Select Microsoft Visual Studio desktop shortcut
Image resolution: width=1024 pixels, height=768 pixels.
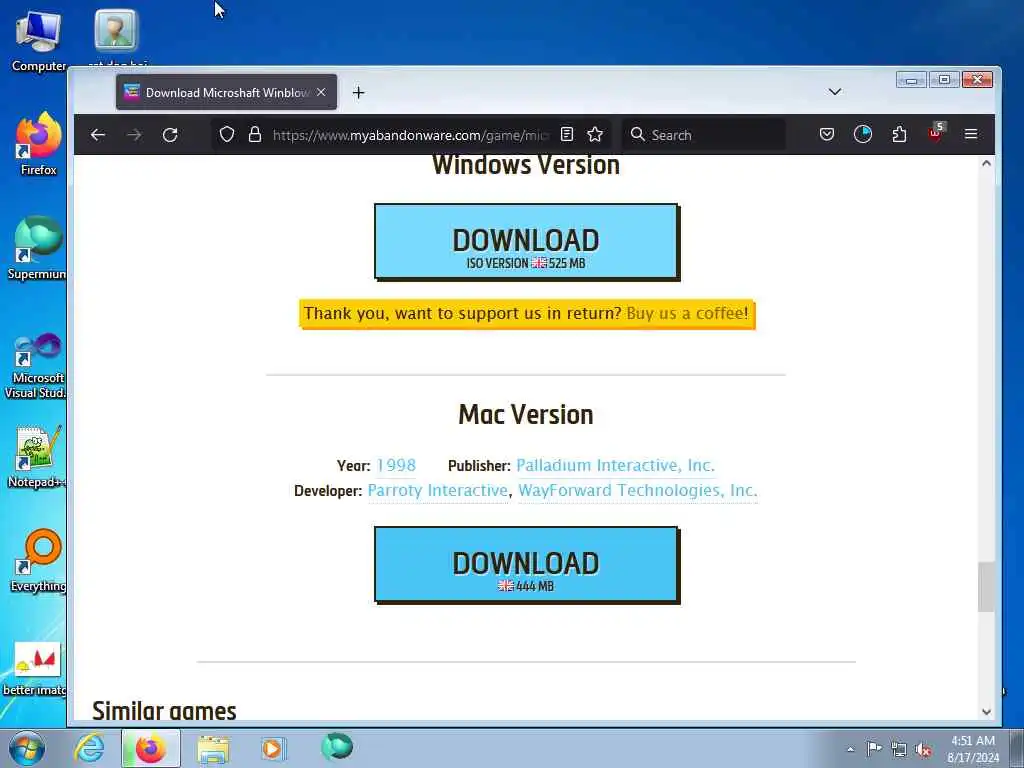click(35, 366)
